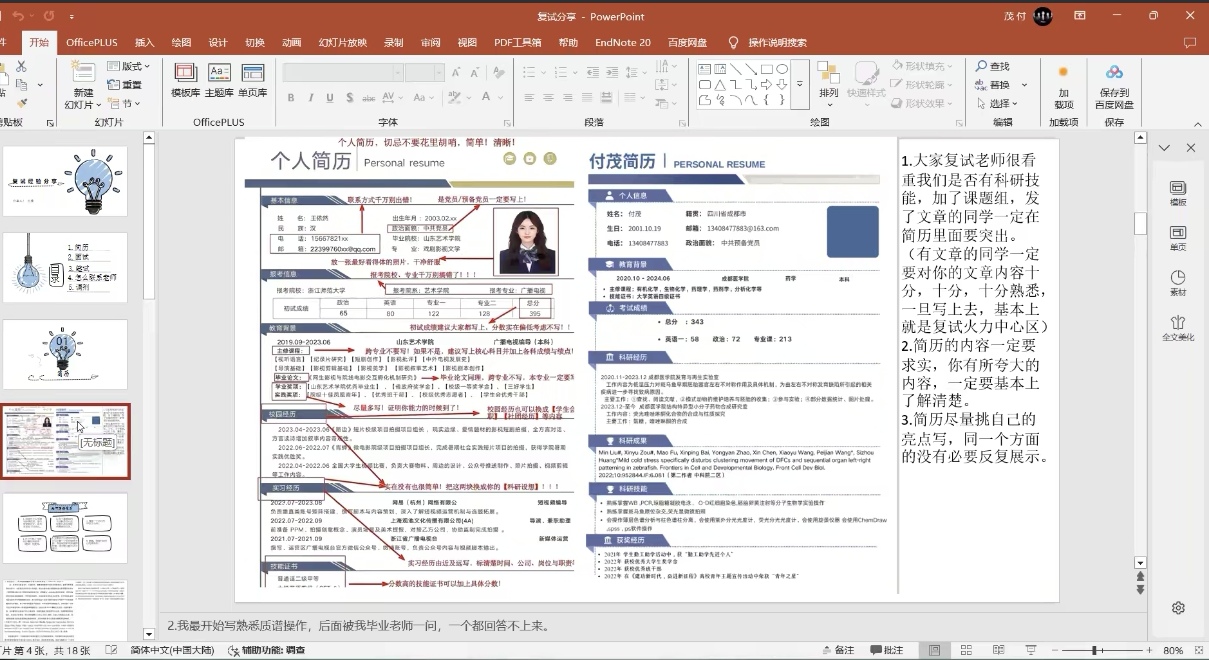Open the 主题库 theme library

pyautogui.click(x=219, y=80)
